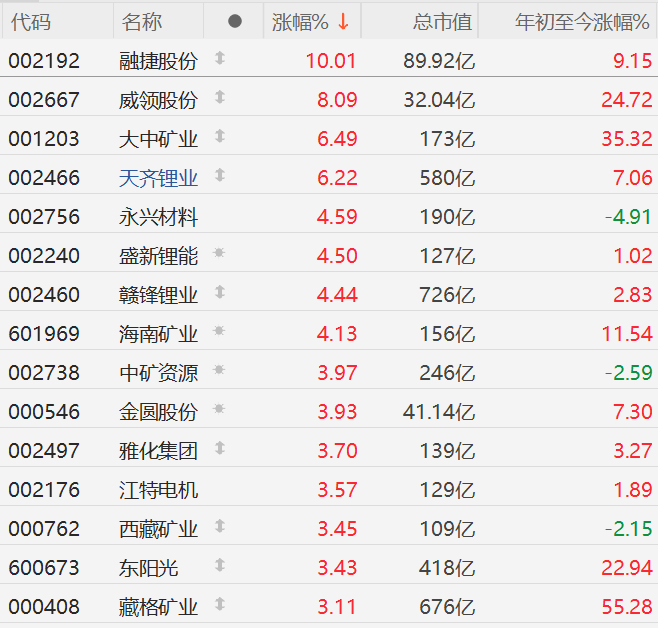Image resolution: width=658 pixels, height=628 pixels.
Task: Sort by 涨幅% column header
Action: coord(312,21)
